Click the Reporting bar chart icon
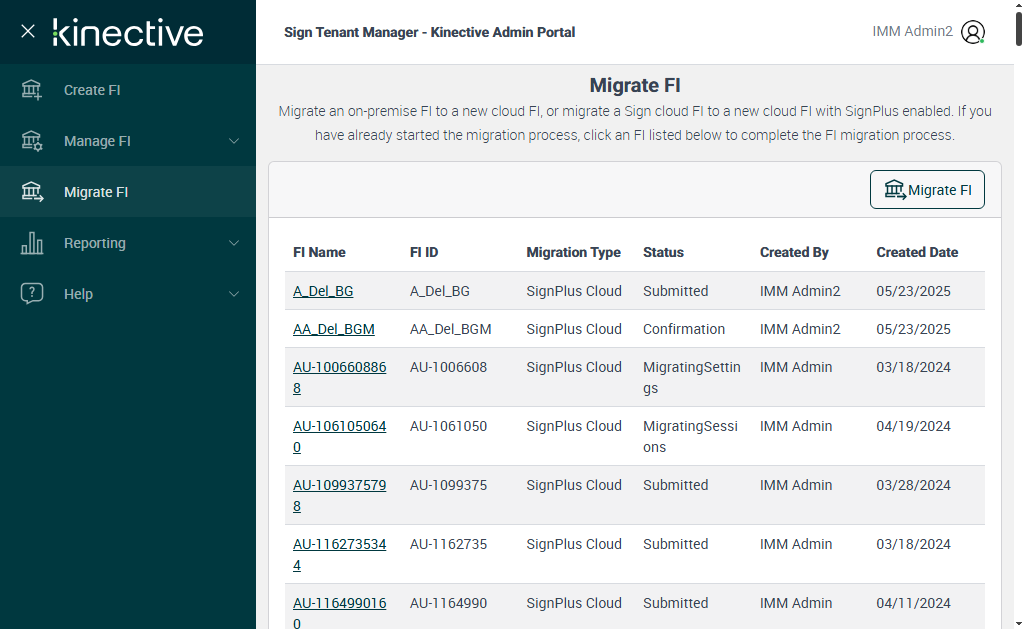The width and height of the screenshot is (1024, 629). point(32,243)
